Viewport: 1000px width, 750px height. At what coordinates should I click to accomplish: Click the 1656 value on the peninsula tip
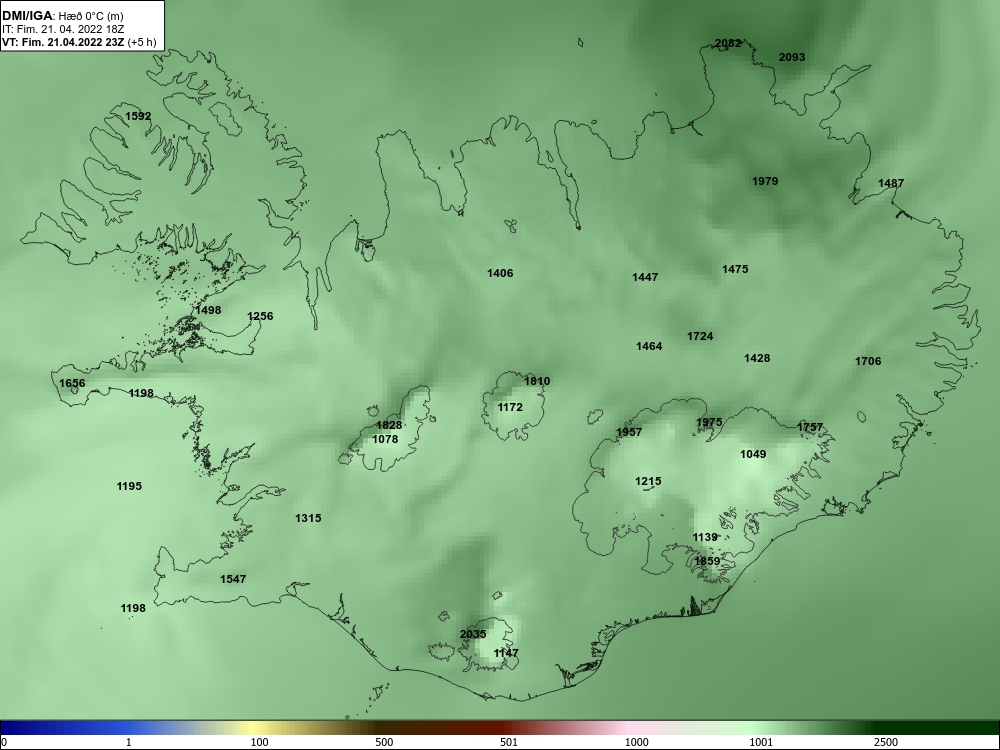72,383
